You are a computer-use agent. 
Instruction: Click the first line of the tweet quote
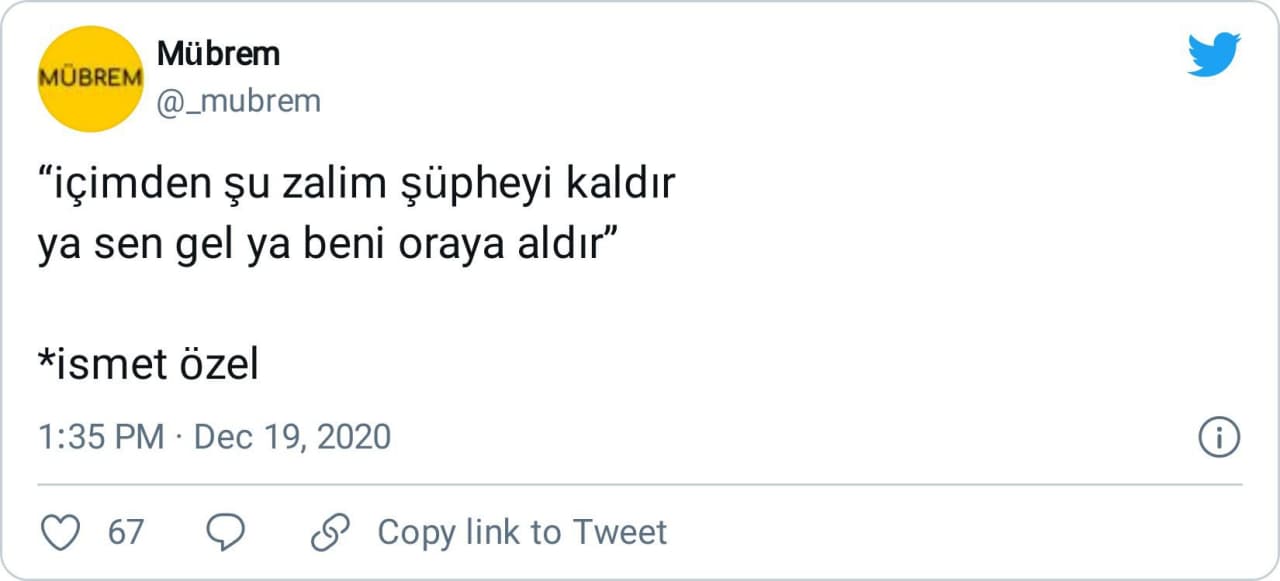pos(357,187)
